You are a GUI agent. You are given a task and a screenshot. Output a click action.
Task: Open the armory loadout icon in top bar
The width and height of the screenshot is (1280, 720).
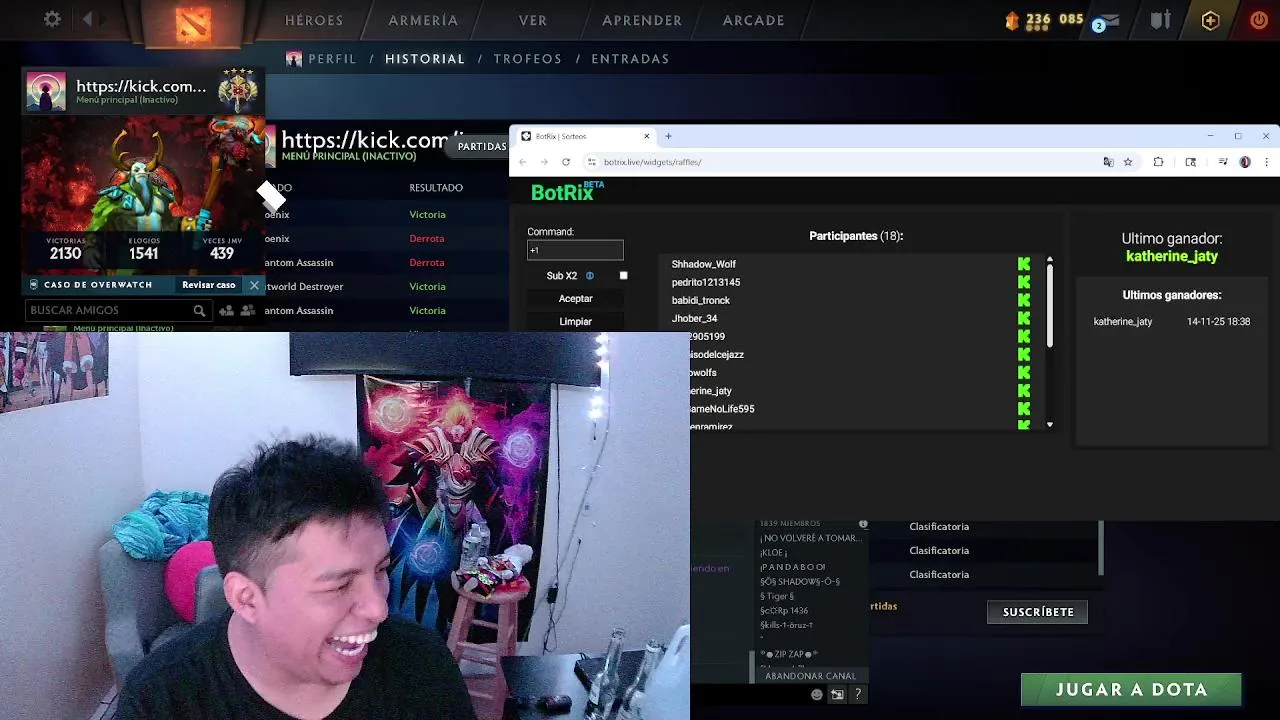1160,20
